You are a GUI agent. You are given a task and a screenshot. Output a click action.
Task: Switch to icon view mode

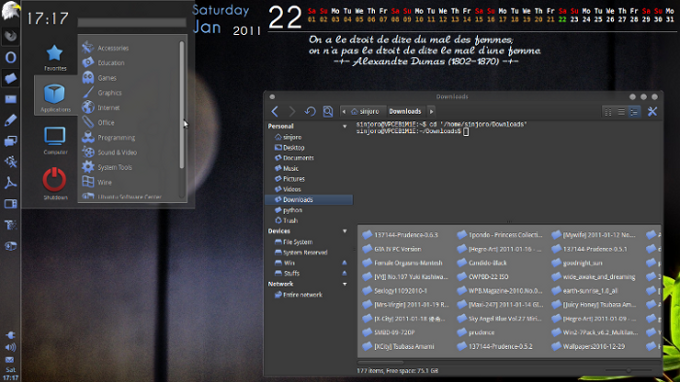click(608, 112)
